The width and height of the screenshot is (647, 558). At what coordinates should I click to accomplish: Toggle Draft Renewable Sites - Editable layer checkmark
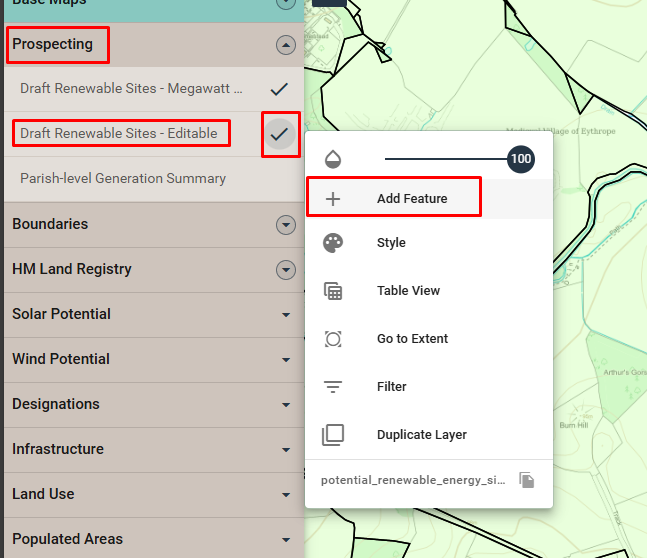pyautogui.click(x=279, y=134)
